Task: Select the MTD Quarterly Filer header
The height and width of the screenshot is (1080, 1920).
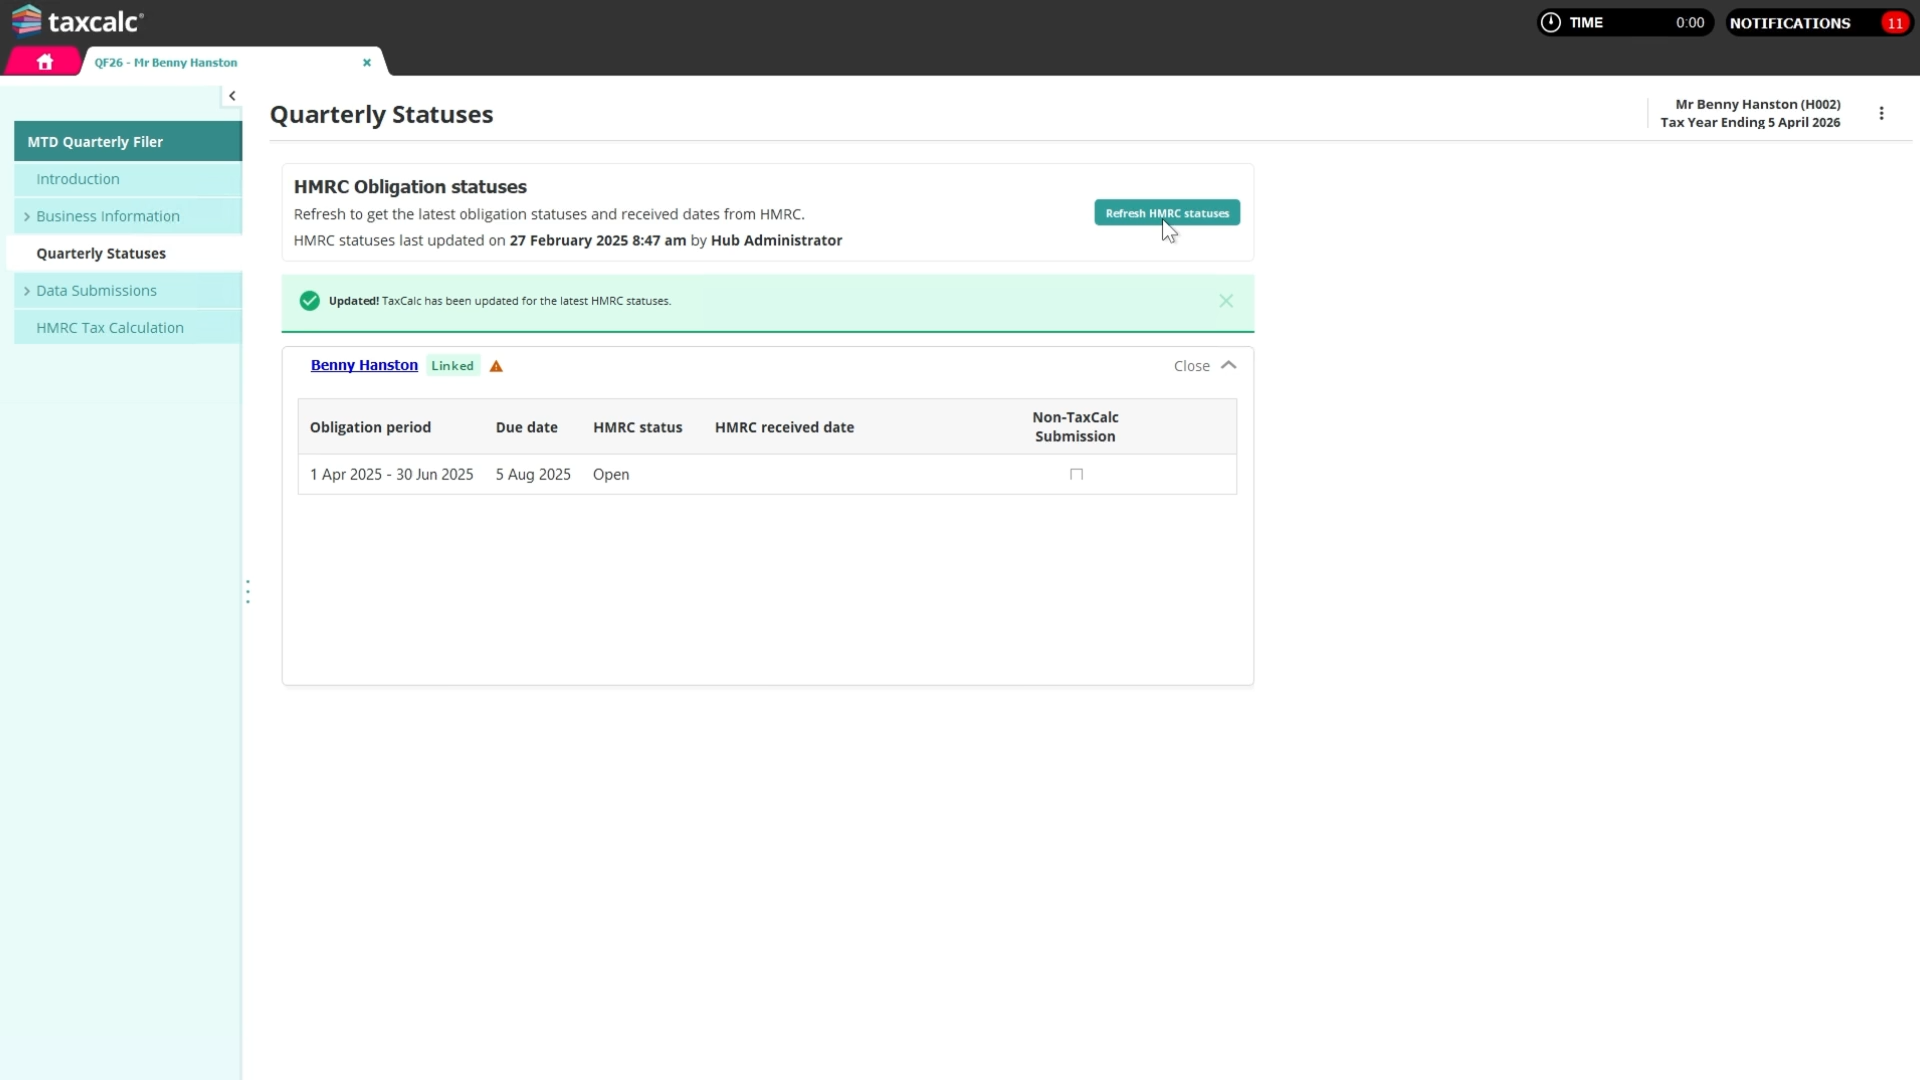Action: 128,141
